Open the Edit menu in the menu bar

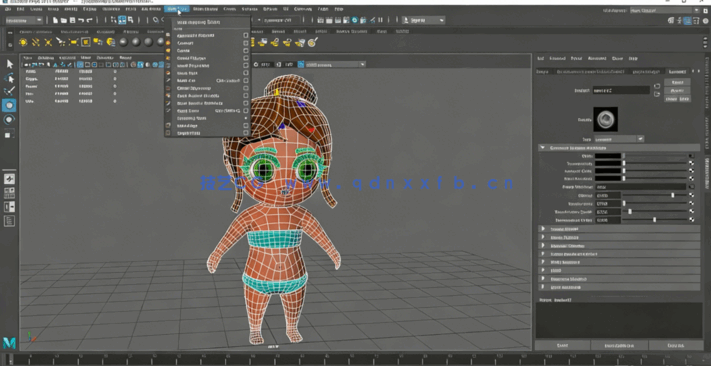coord(20,9)
